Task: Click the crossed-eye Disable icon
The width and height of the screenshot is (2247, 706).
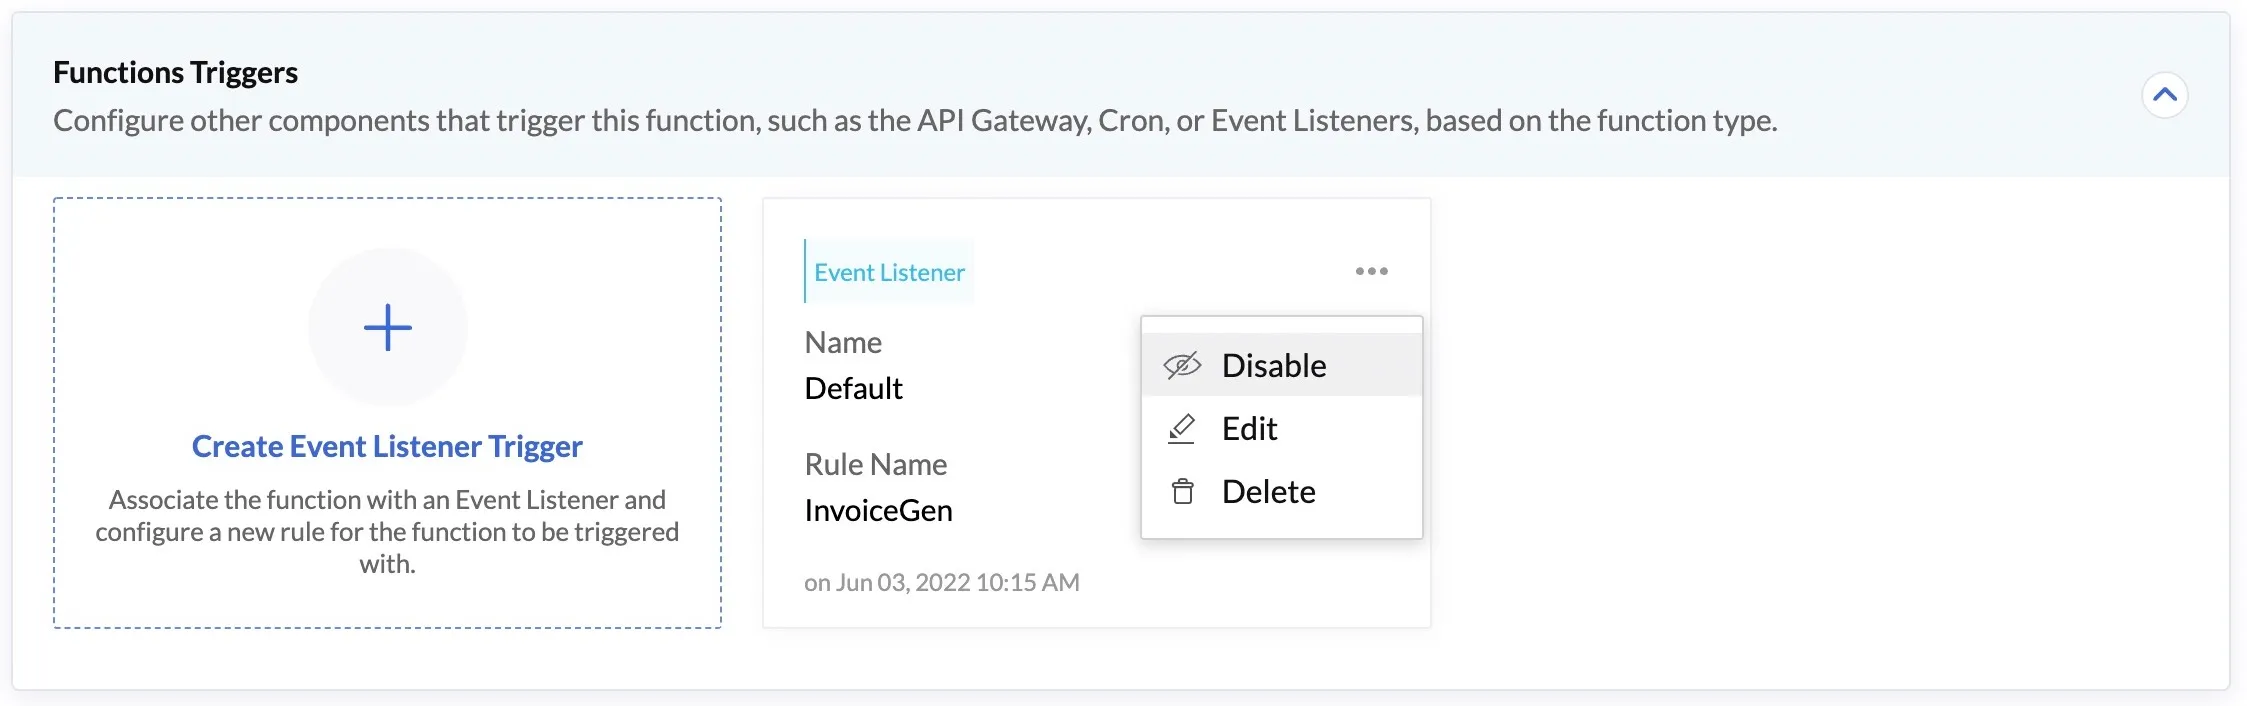Action: [x=1182, y=366]
